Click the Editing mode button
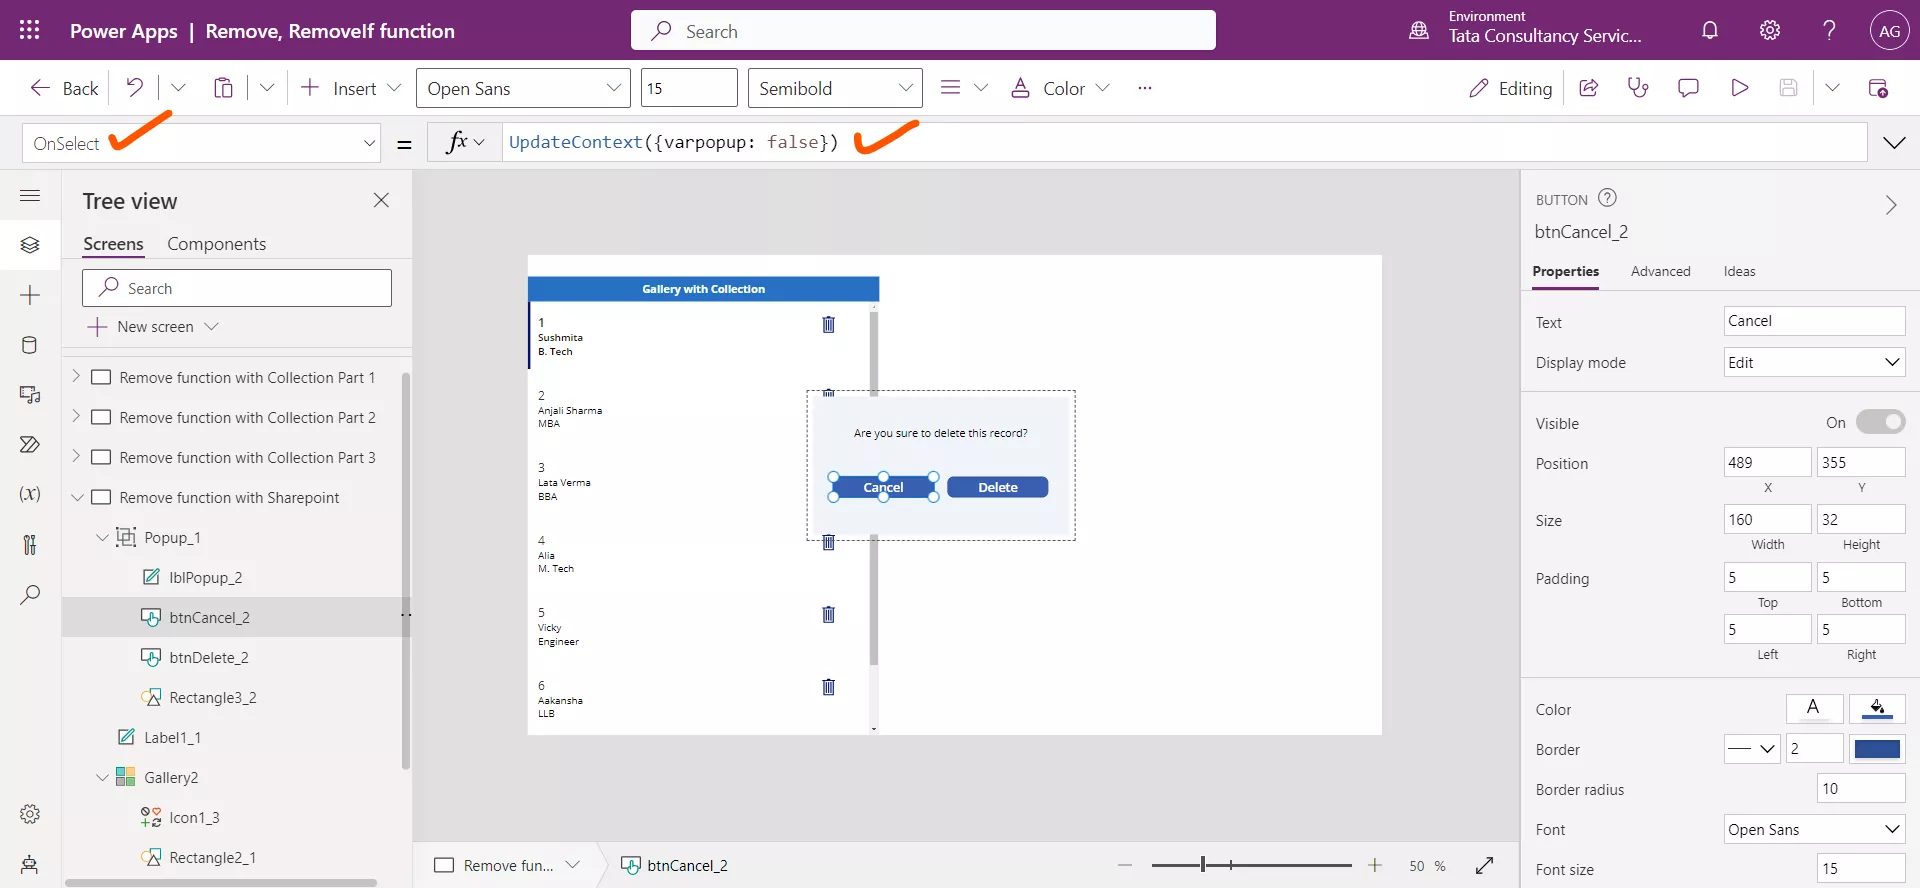 [x=1510, y=88]
